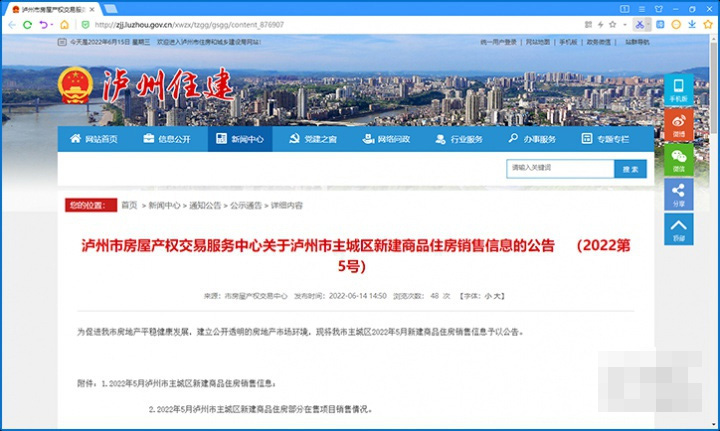The height and width of the screenshot is (431, 720).
Task: Click the undo/restore arrow in browser toolbar
Action: coord(45,24)
